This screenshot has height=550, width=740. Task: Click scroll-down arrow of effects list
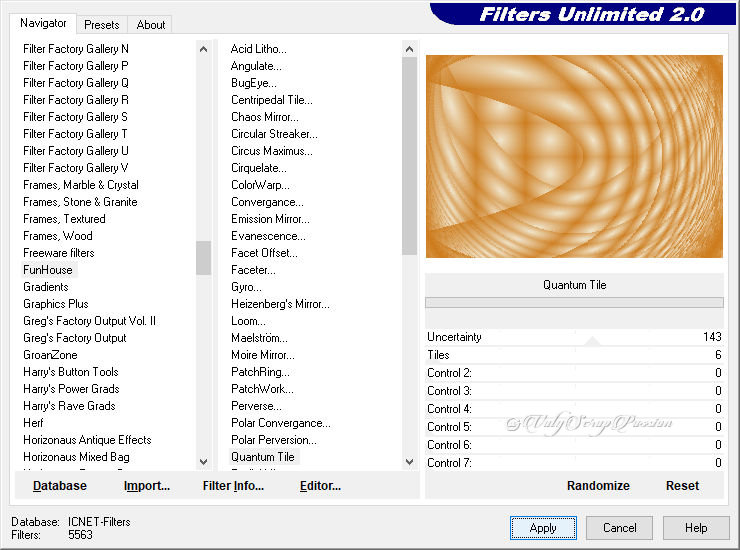pyautogui.click(x=409, y=461)
